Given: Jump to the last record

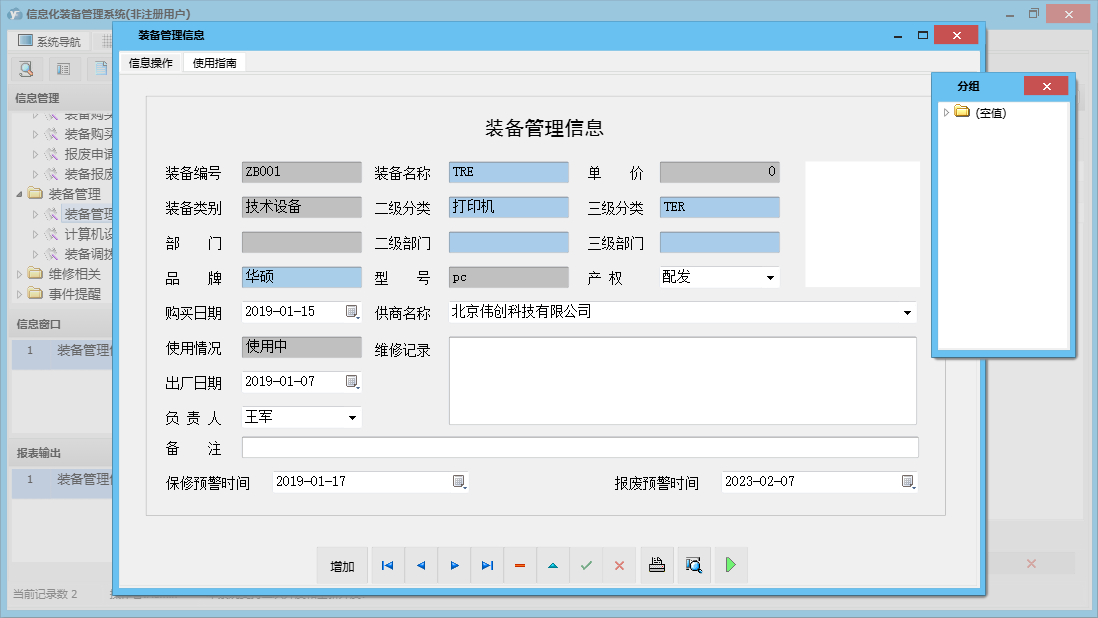Looking at the screenshot, I should pos(487,565).
